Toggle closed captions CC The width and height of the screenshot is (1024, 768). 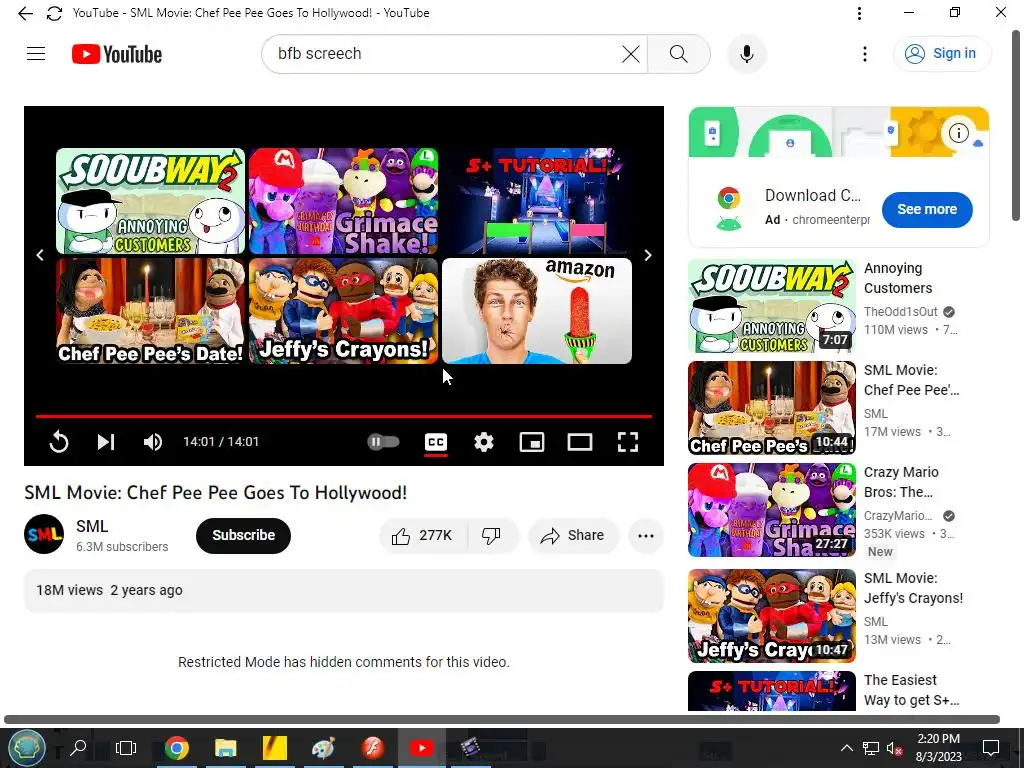pyautogui.click(x=436, y=442)
